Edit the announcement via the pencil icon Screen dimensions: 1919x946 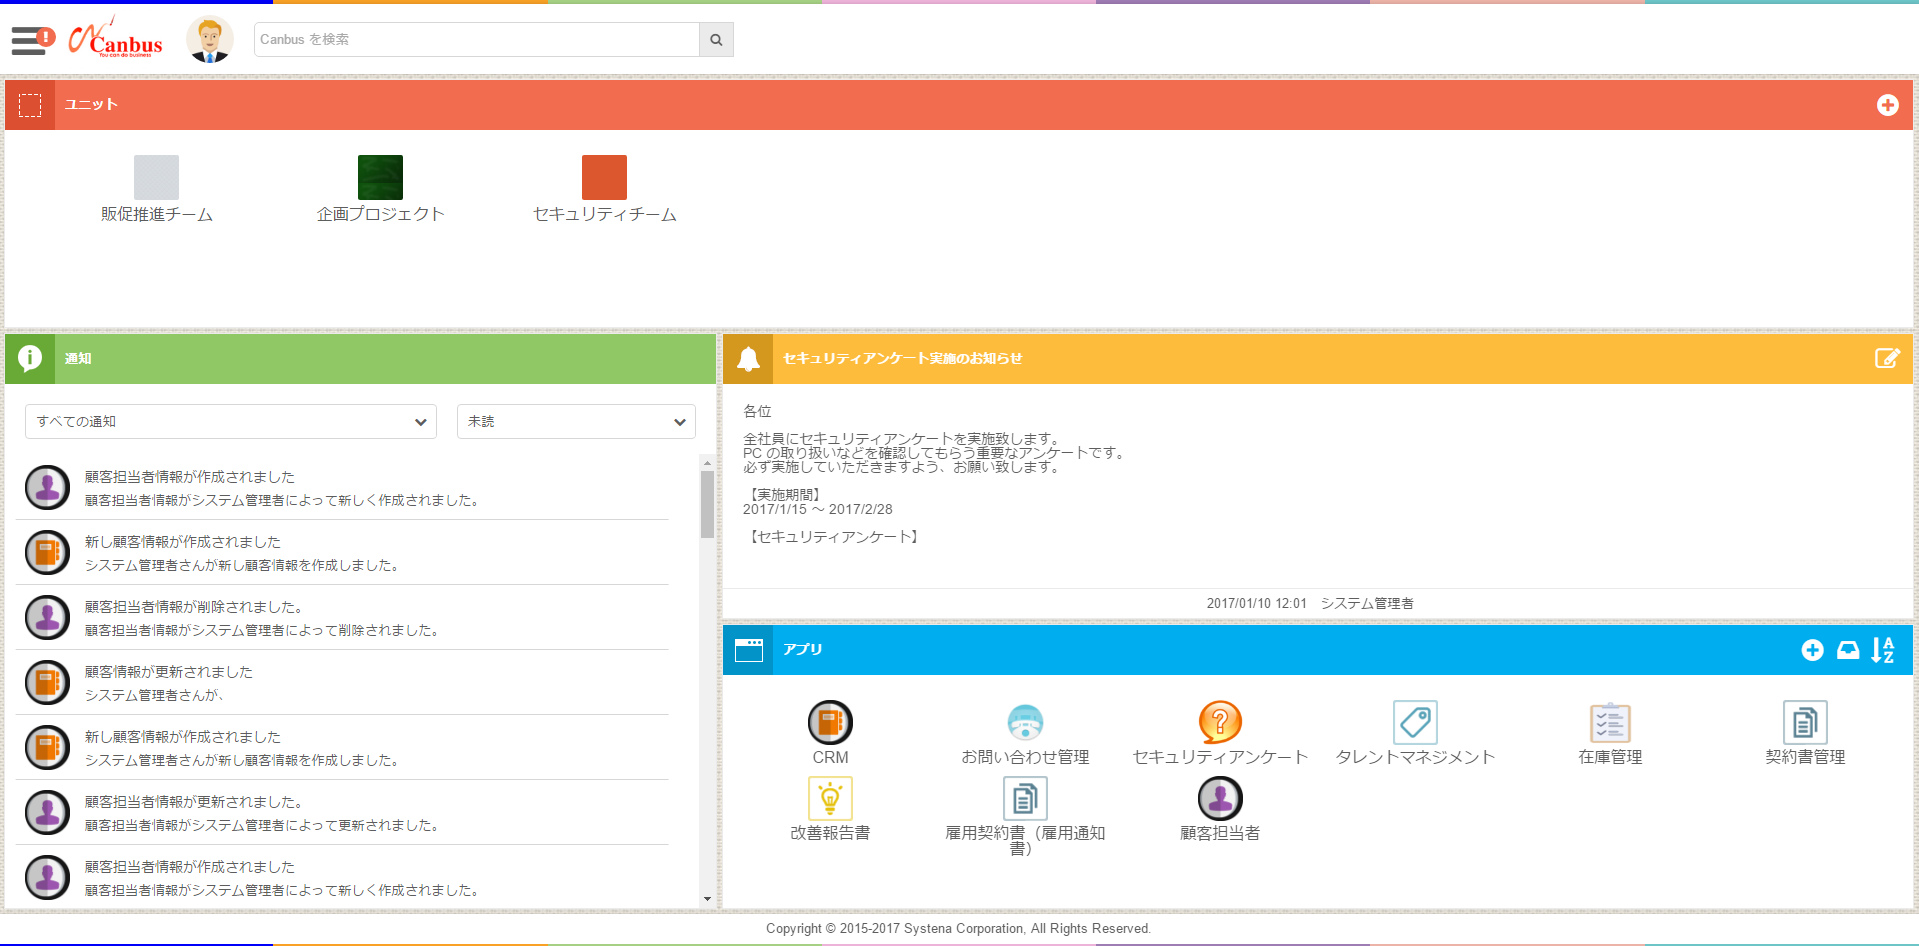point(1886,358)
